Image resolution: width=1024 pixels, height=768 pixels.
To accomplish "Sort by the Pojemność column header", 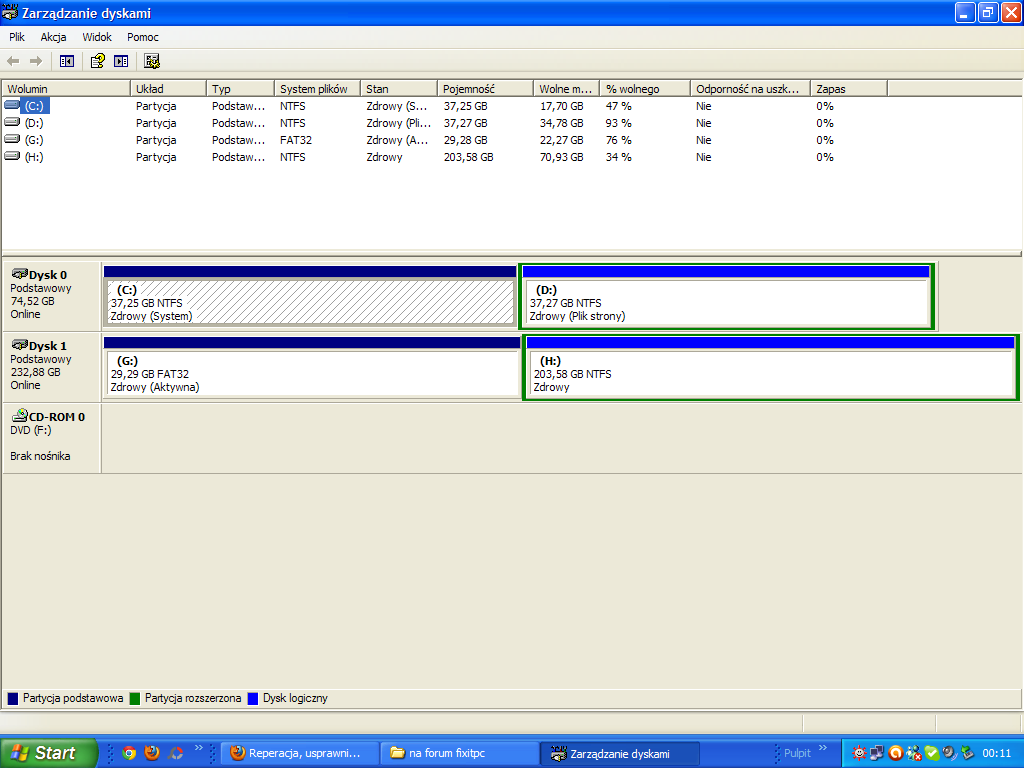I will [x=485, y=89].
